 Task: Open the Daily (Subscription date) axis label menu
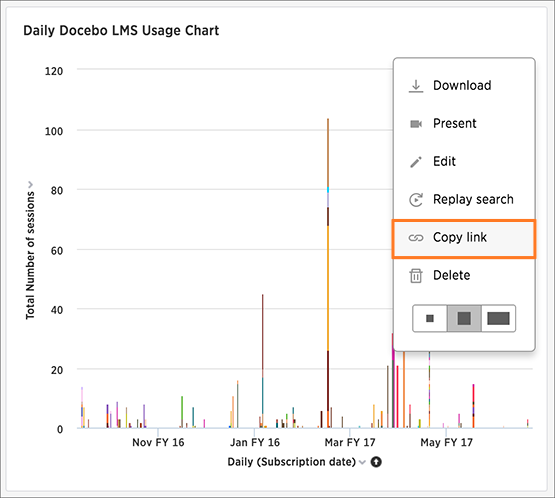(x=291, y=462)
